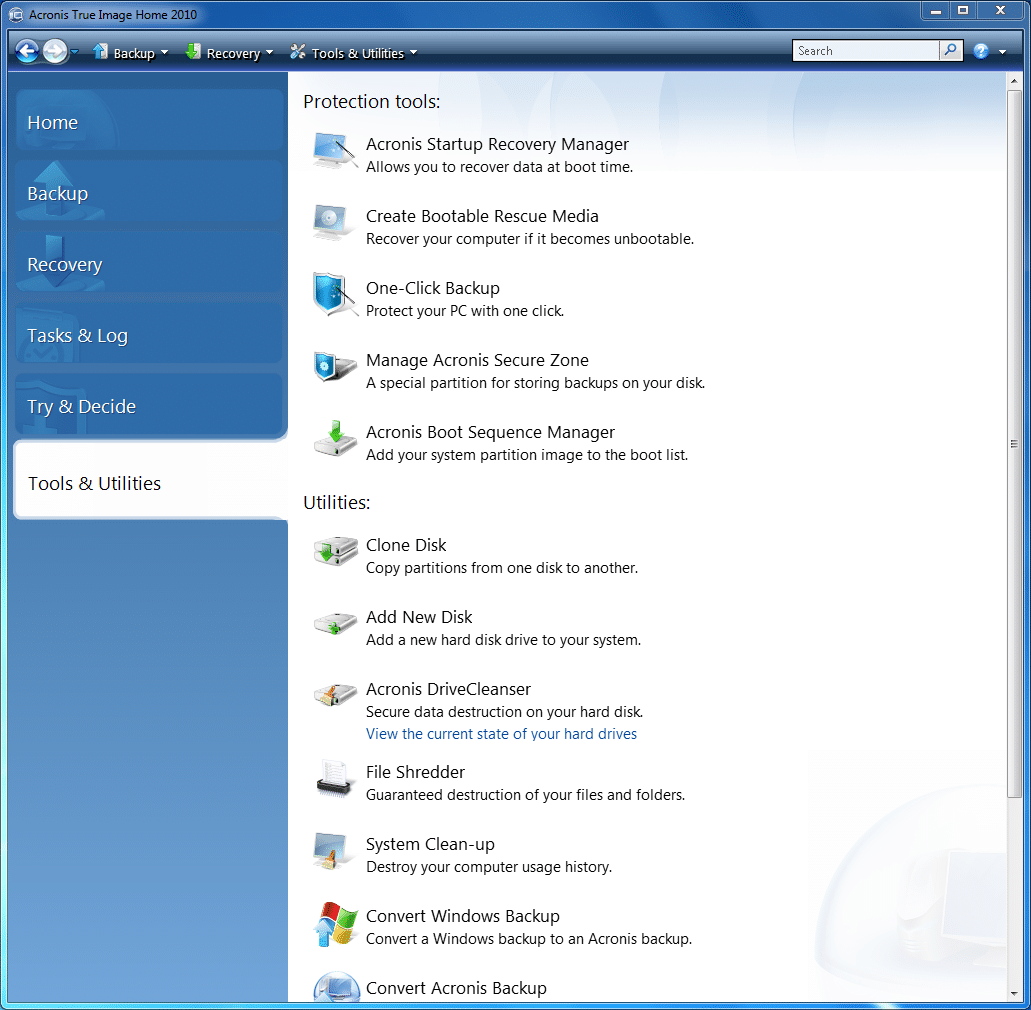Click 'Copy partitions from one disk to another.'
Image resolution: width=1031 pixels, height=1010 pixels.
point(502,568)
